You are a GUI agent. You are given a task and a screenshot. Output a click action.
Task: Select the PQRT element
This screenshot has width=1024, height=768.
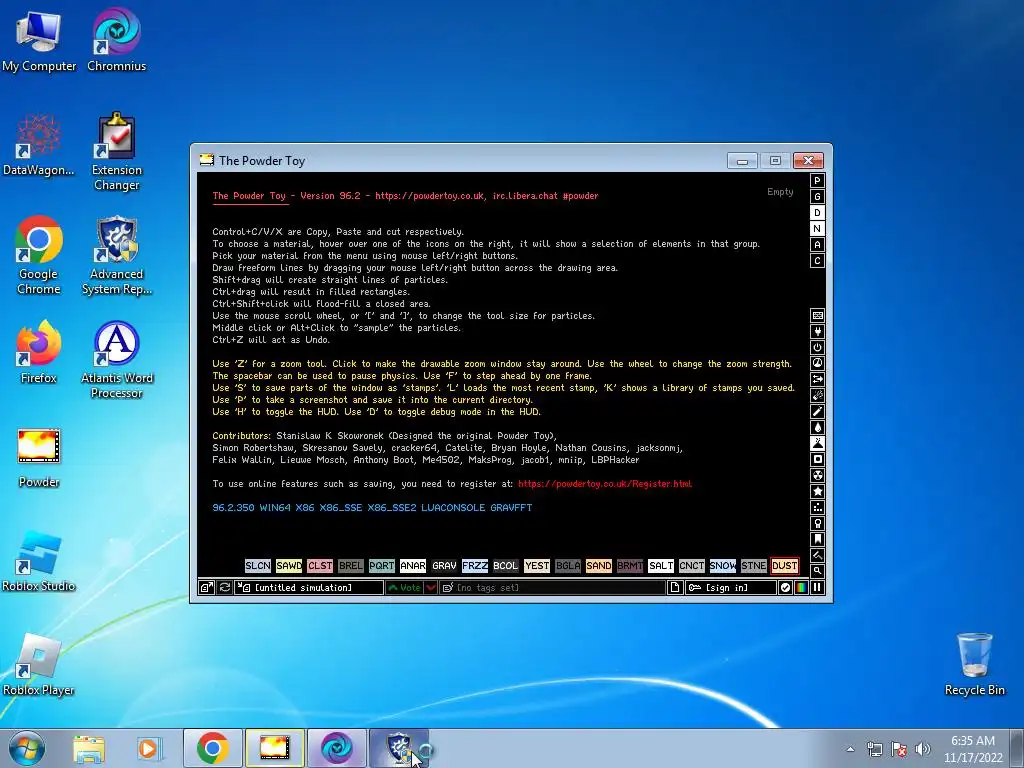(381, 566)
